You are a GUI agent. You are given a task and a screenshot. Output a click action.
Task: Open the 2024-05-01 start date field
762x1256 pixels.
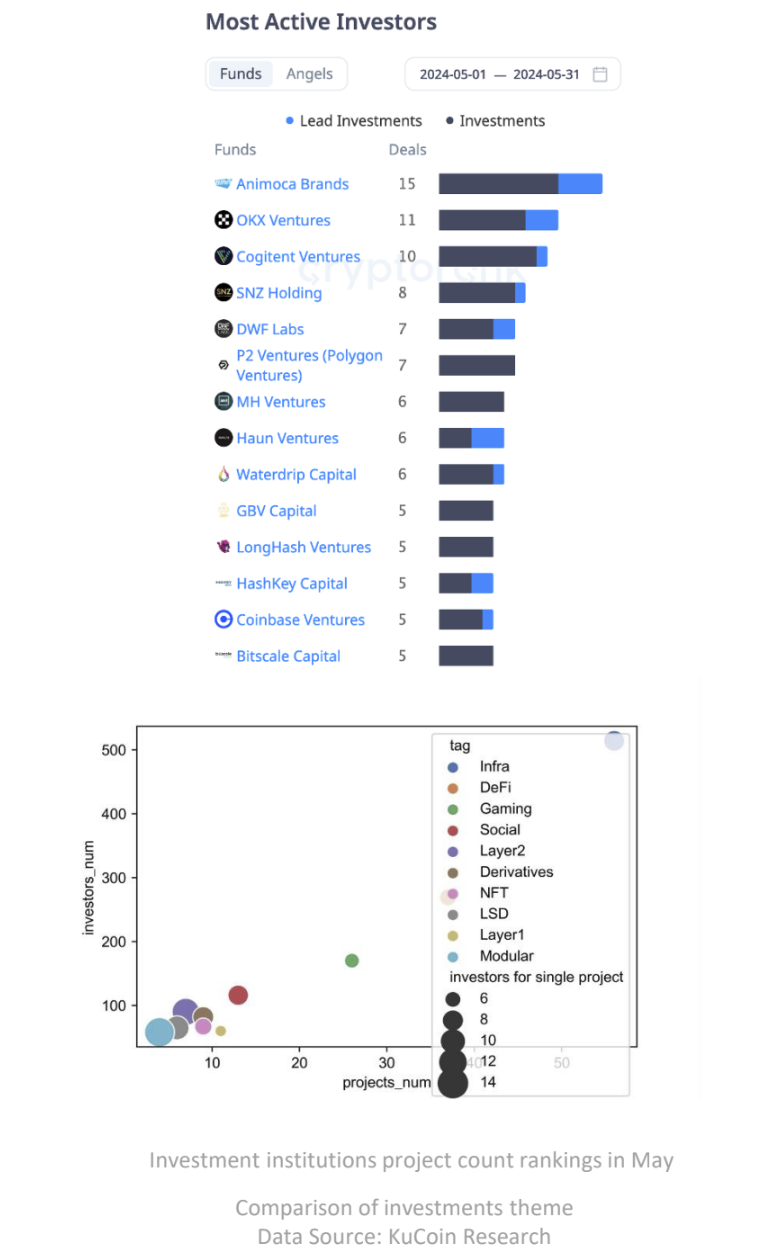(x=453, y=74)
